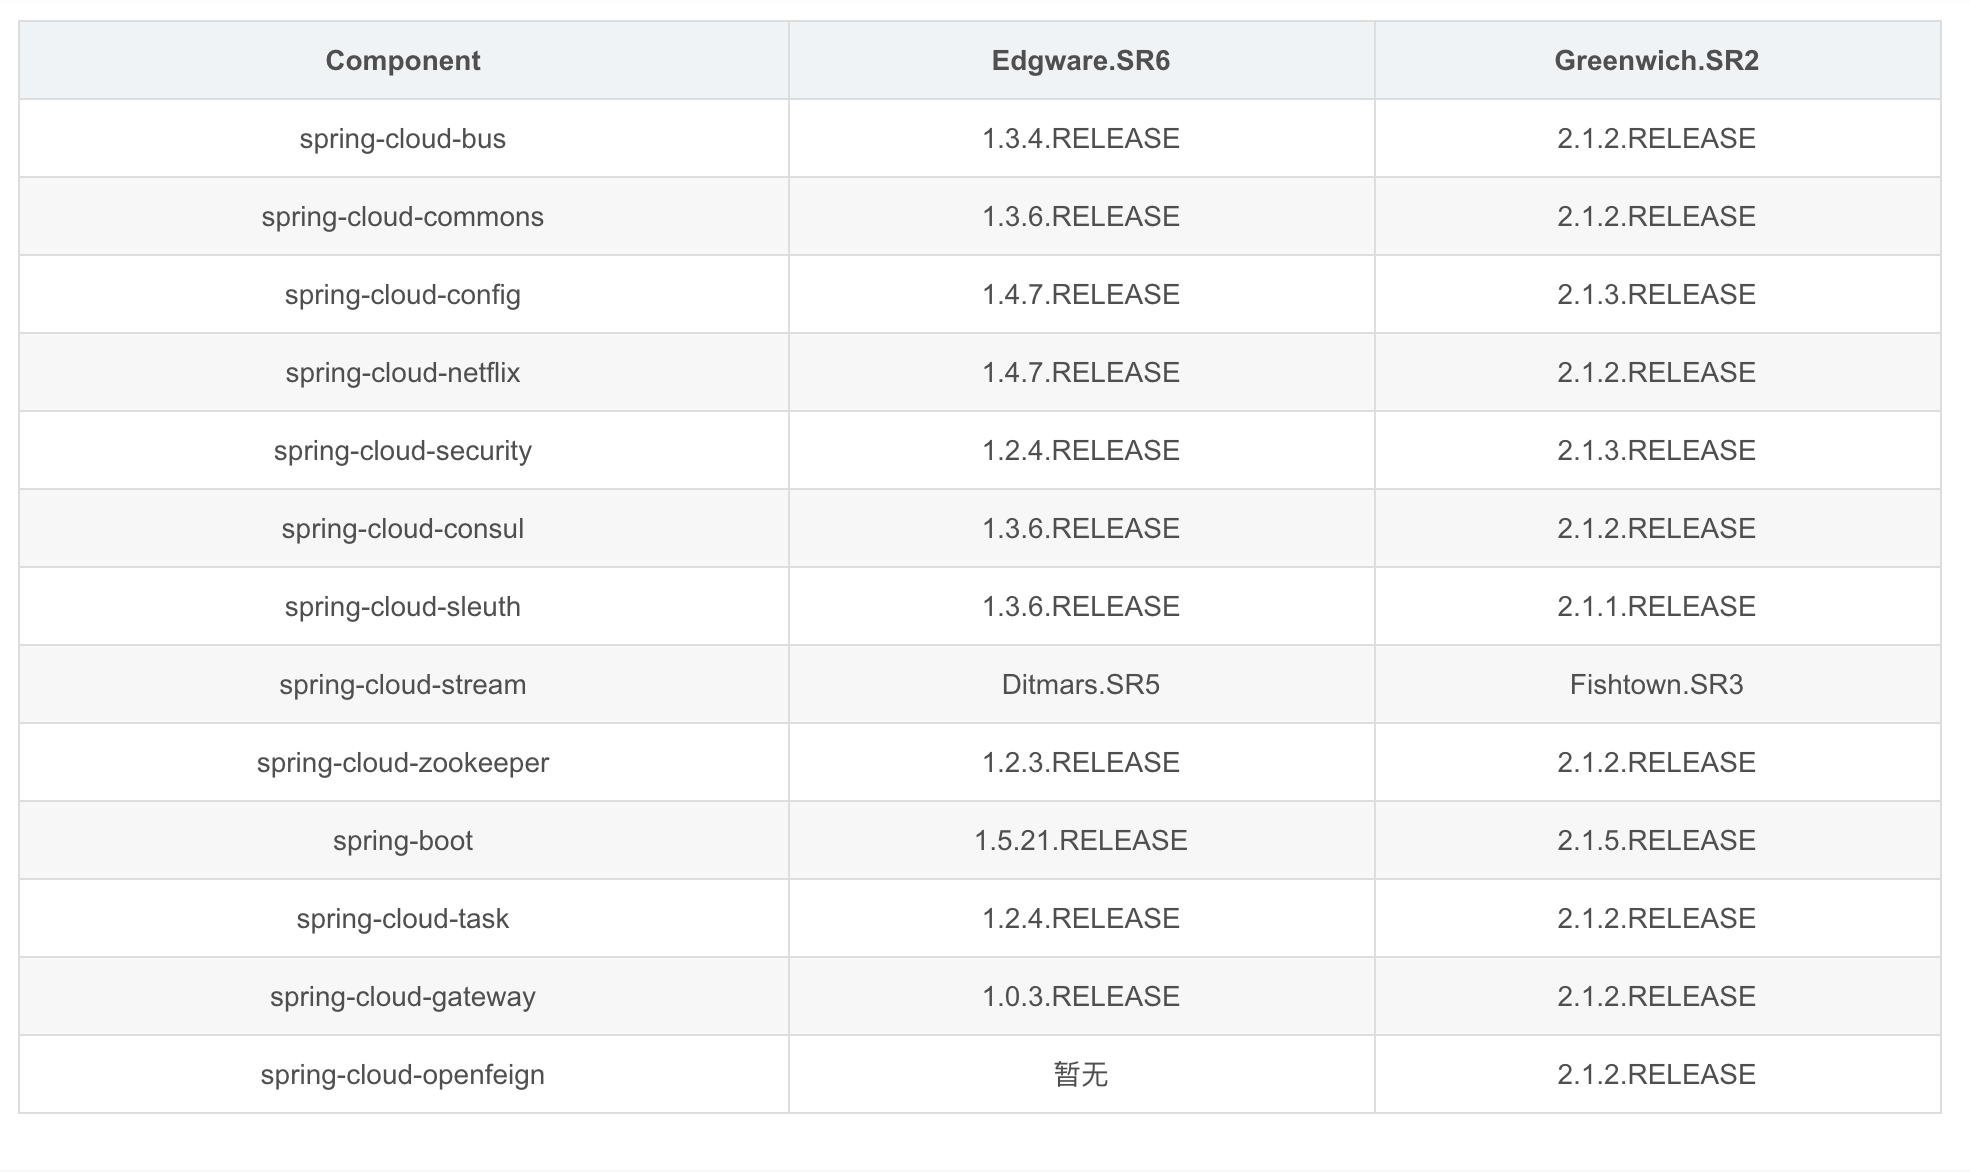Select the 1.3.4.RELEASE bus version cell
Viewport: 1970px width, 1172px height.
tap(1080, 139)
